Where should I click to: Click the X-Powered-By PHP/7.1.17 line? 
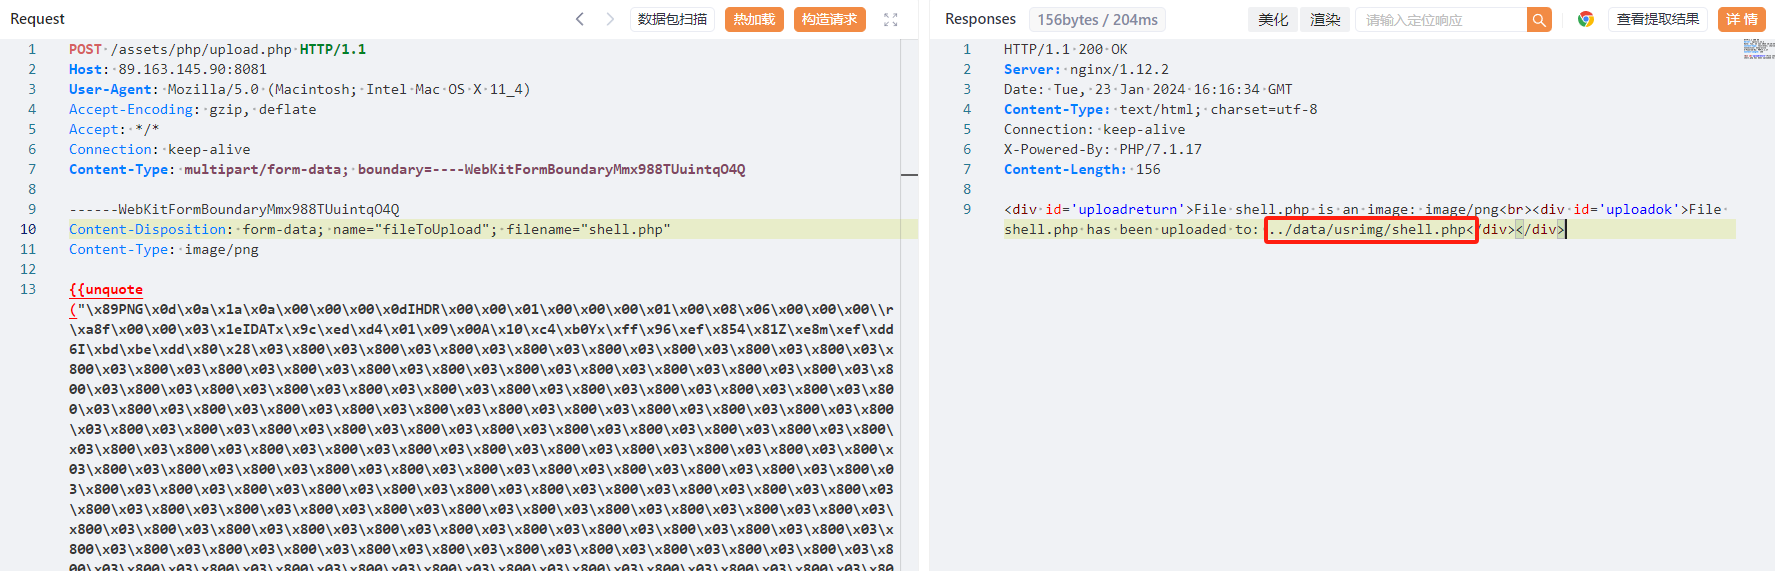click(x=1102, y=149)
